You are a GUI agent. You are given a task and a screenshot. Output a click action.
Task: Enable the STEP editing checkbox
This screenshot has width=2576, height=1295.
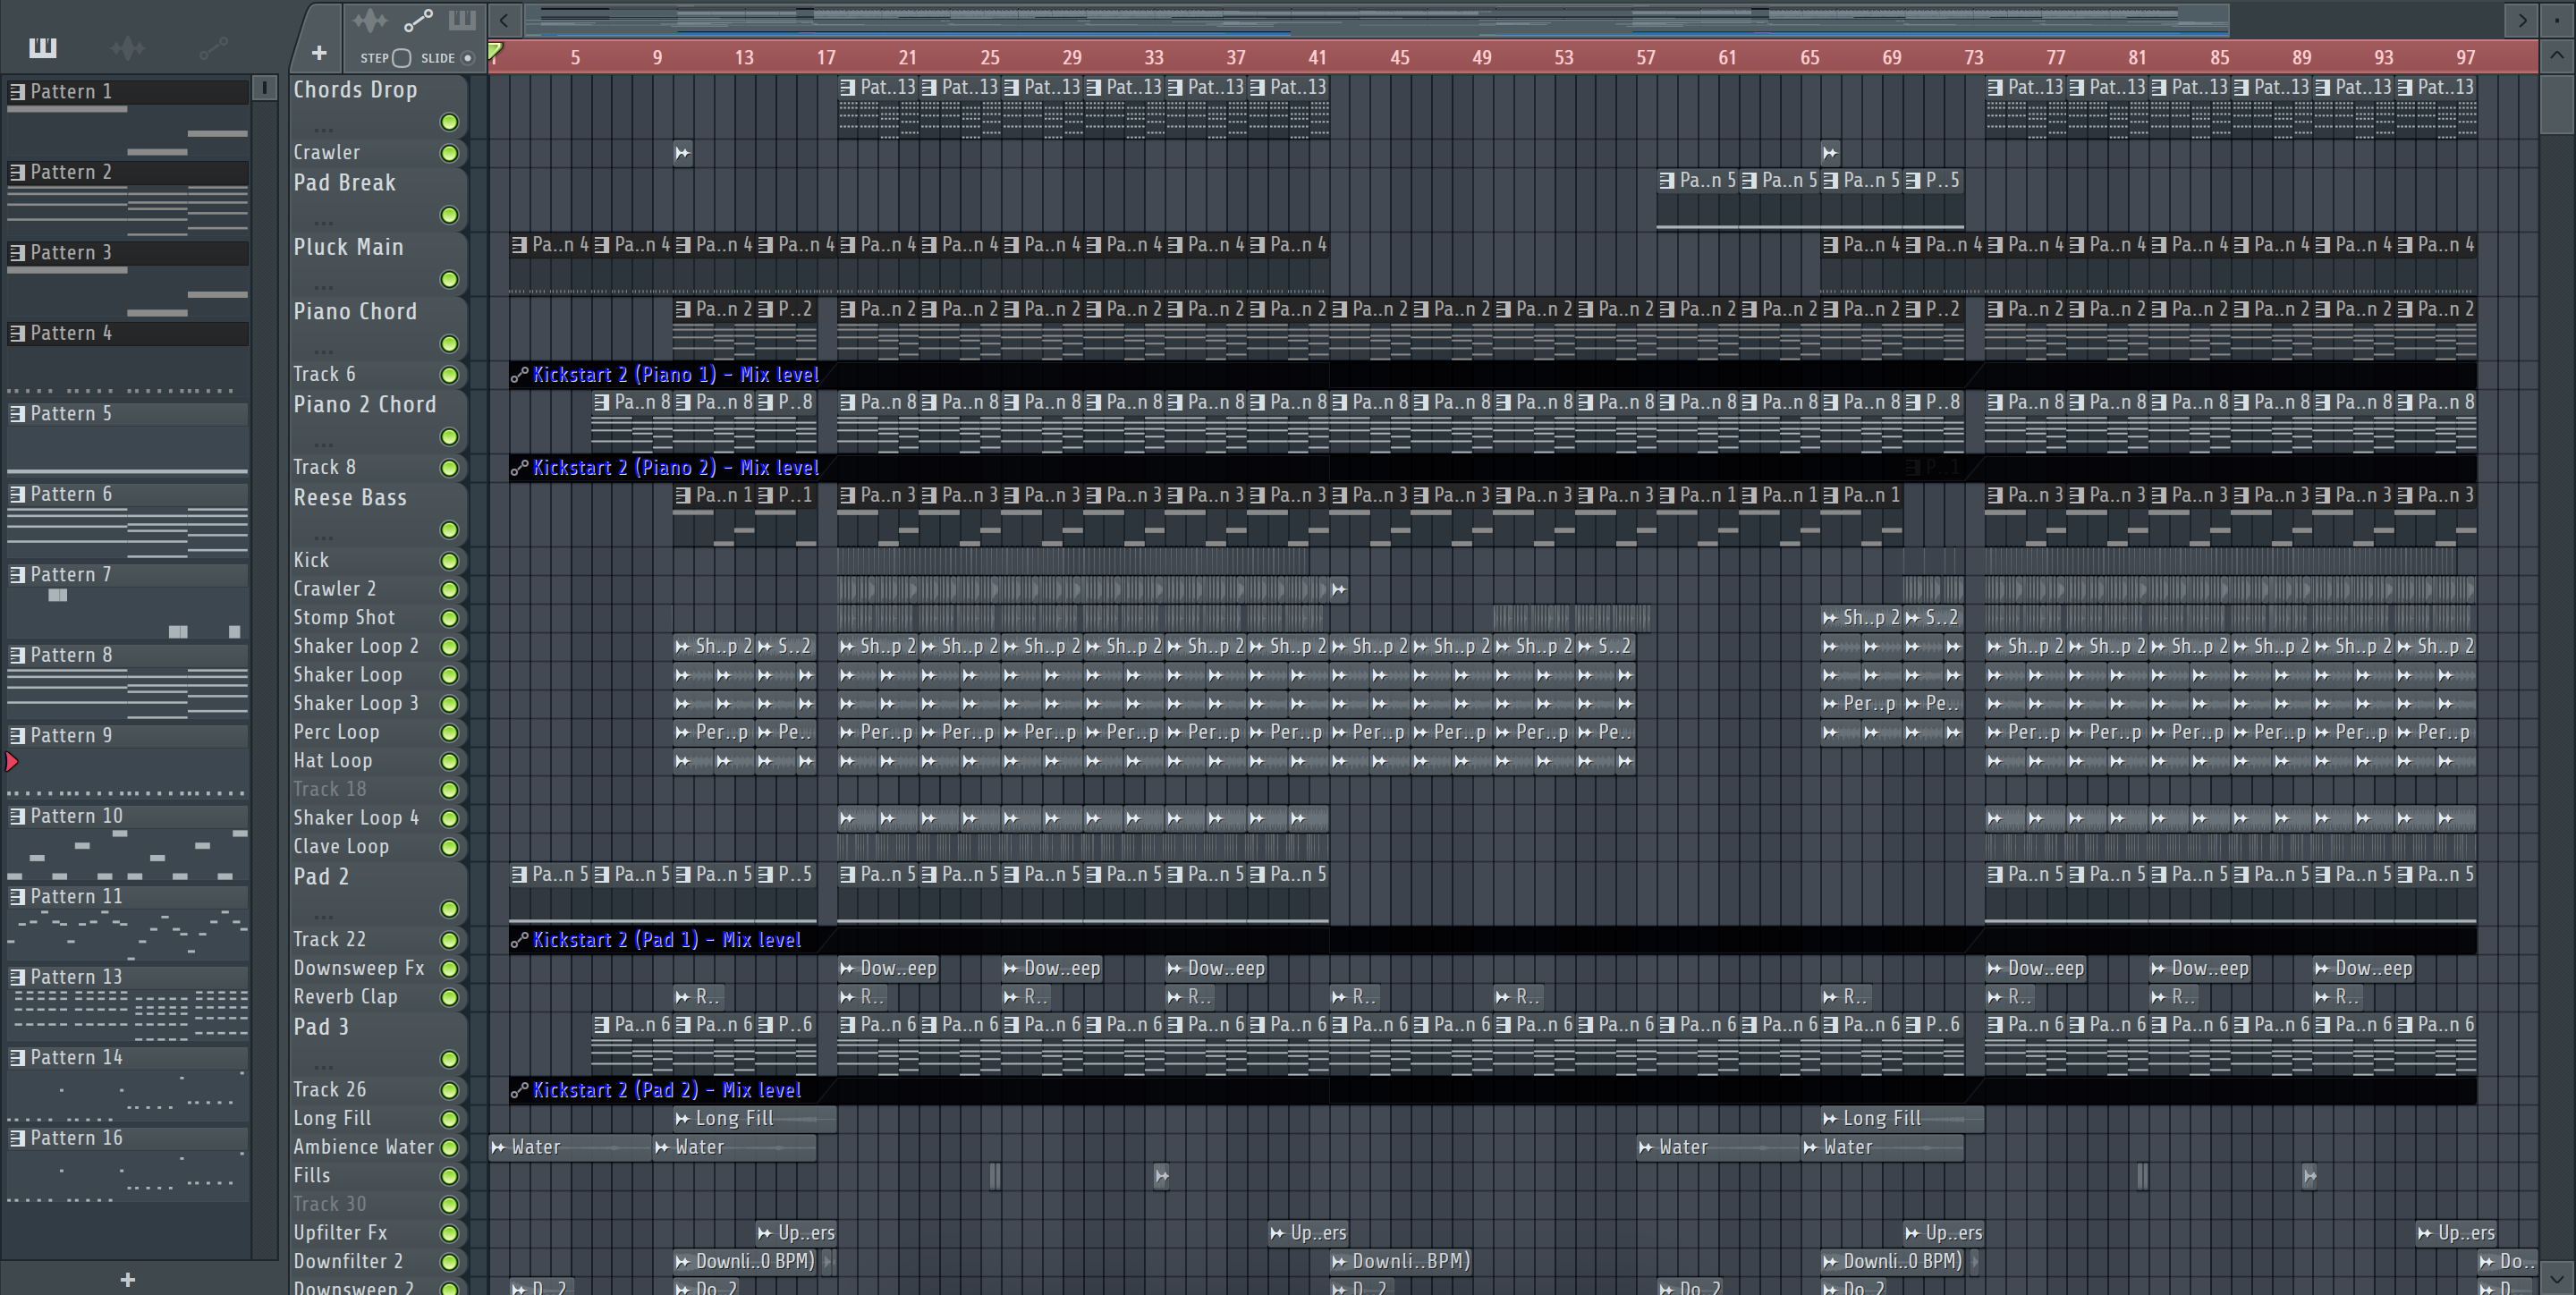coord(402,58)
